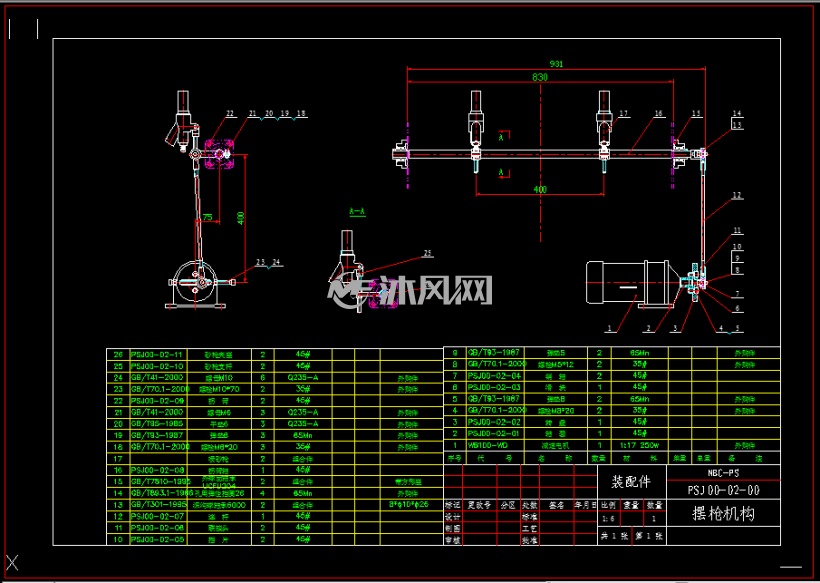This screenshot has height=583, width=820.
Task: Select standard code GB/T301-1995
Action: point(158,505)
